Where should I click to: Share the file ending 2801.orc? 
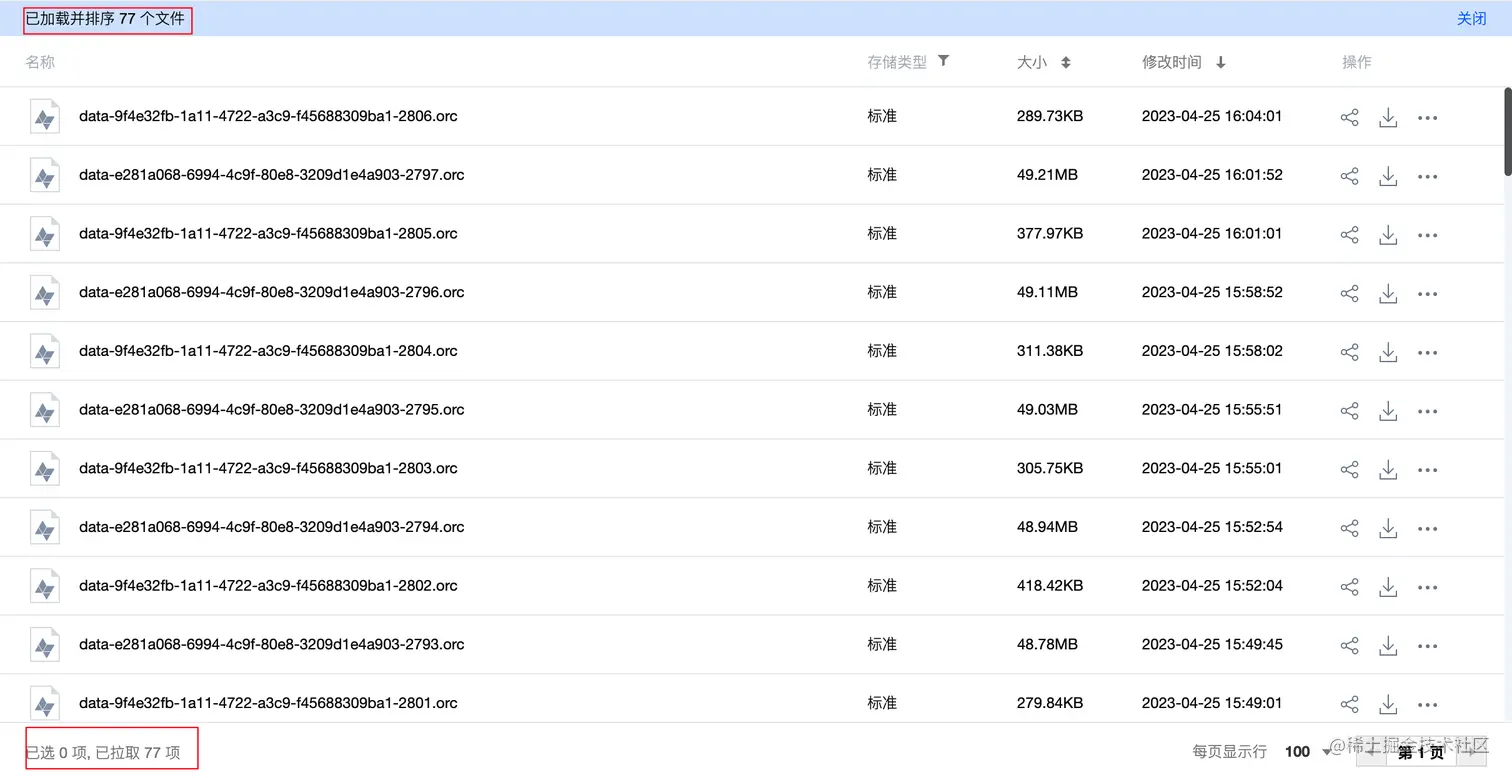1349,704
